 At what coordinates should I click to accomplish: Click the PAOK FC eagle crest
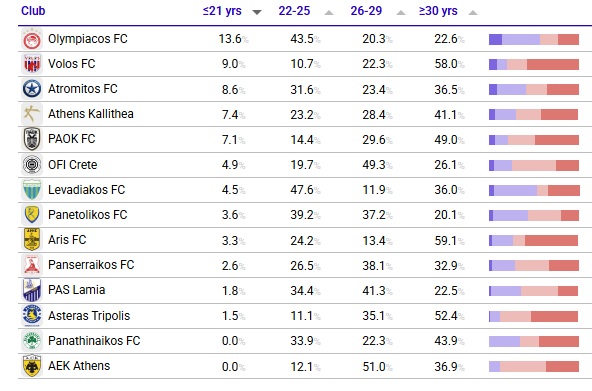(x=32, y=139)
